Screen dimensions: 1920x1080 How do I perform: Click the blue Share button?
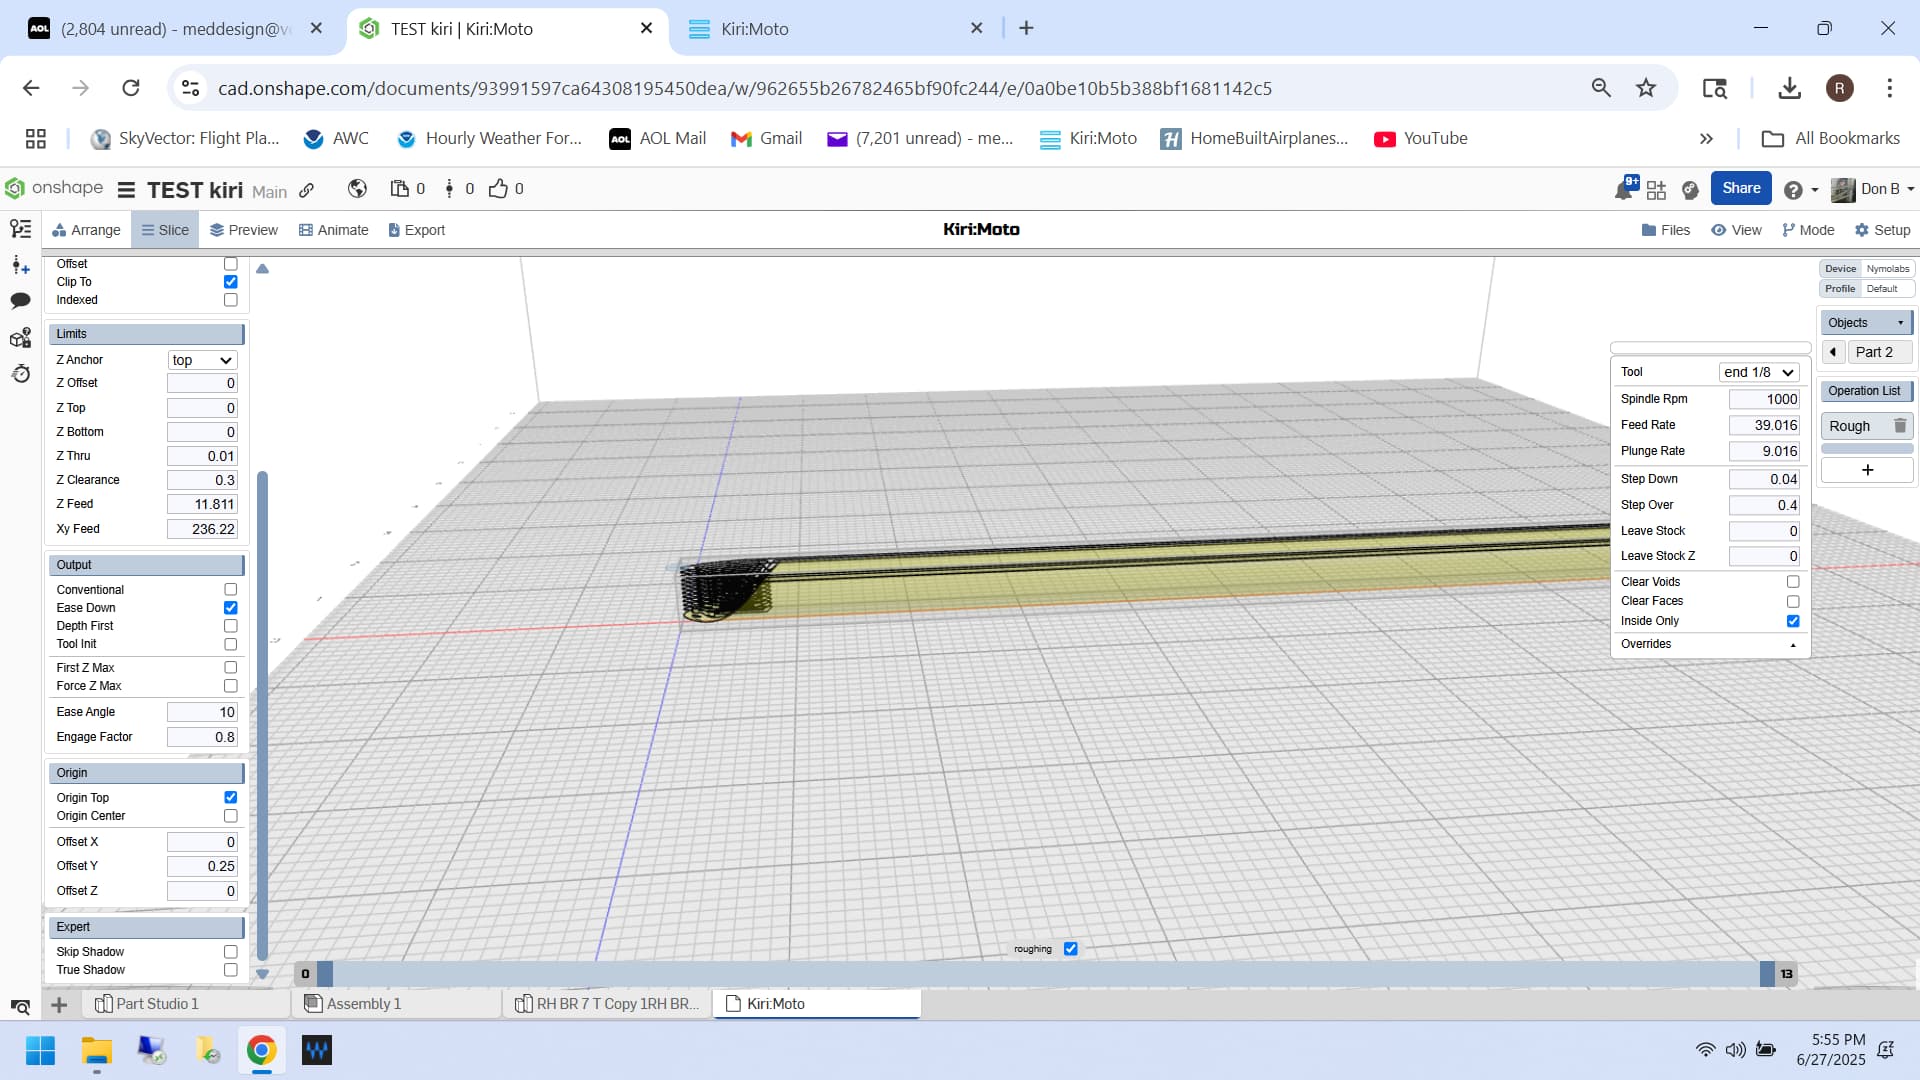coord(1740,188)
